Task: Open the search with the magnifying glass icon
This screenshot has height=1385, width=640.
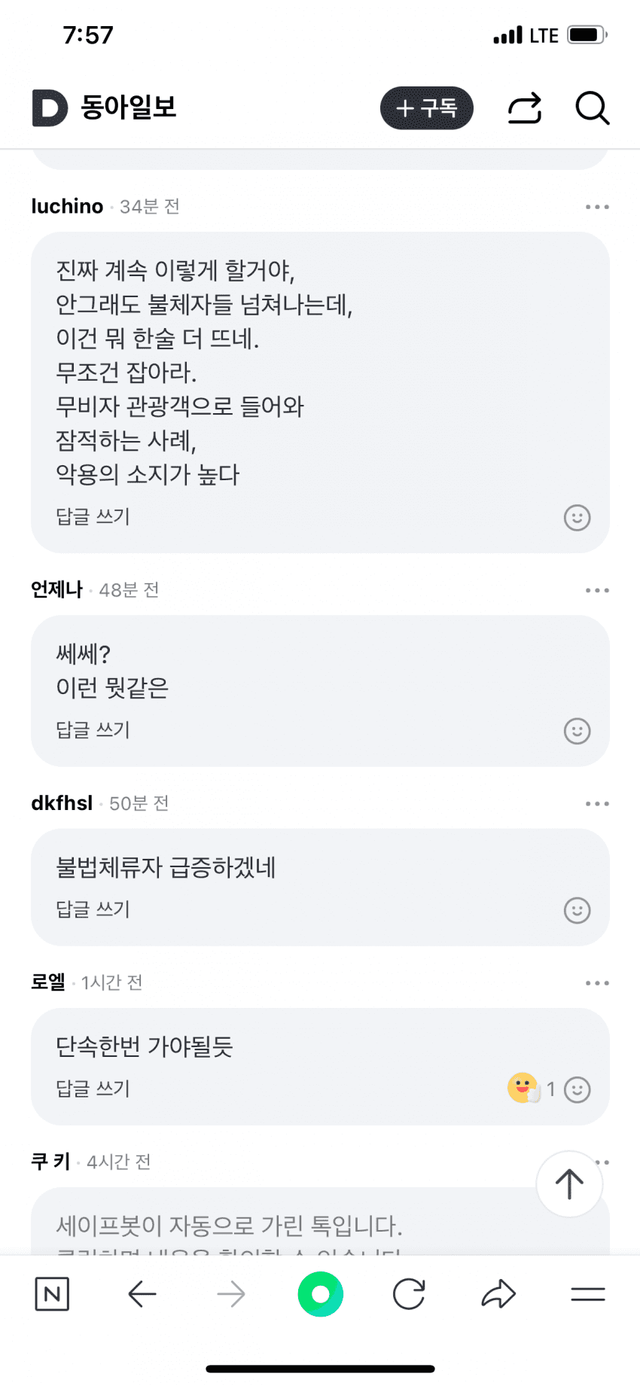Action: tap(592, 109)
